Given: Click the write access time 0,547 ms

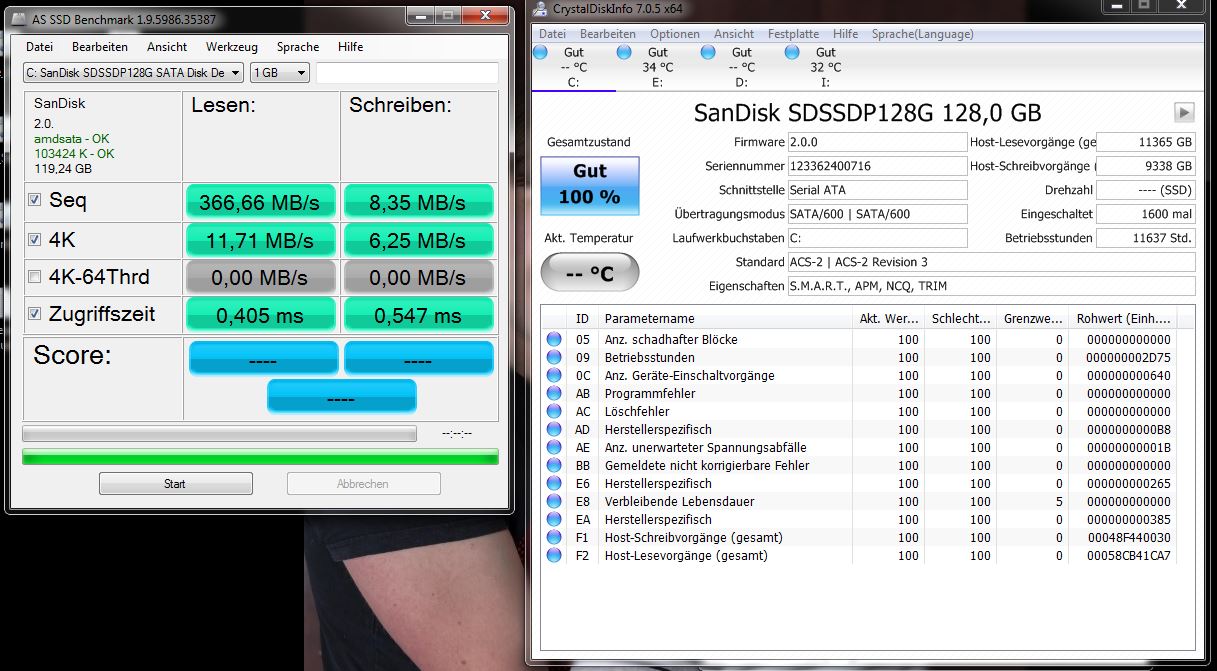Looking at the screenshot, I should tap(418, 315).
